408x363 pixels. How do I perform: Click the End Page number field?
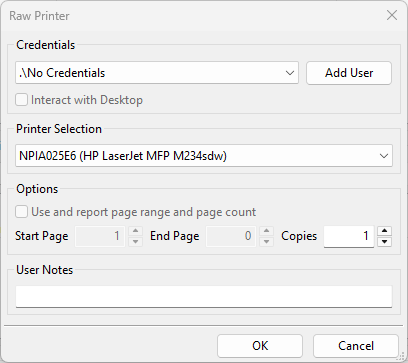coord(231,236)
